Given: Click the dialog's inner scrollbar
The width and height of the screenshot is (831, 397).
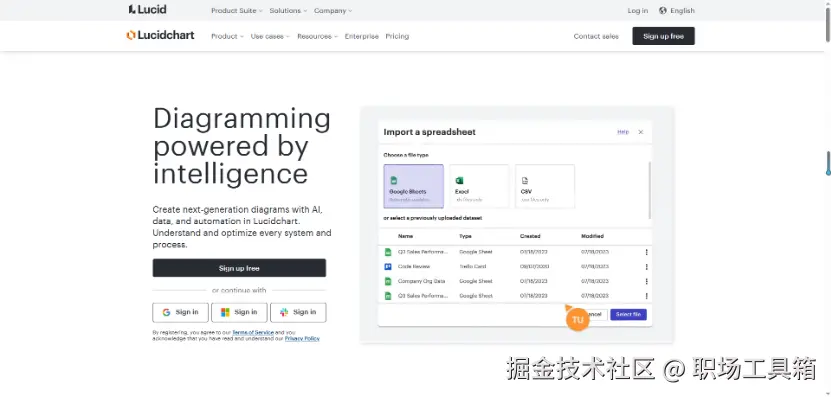Looking at the screenshot, I should coord(650,190).
